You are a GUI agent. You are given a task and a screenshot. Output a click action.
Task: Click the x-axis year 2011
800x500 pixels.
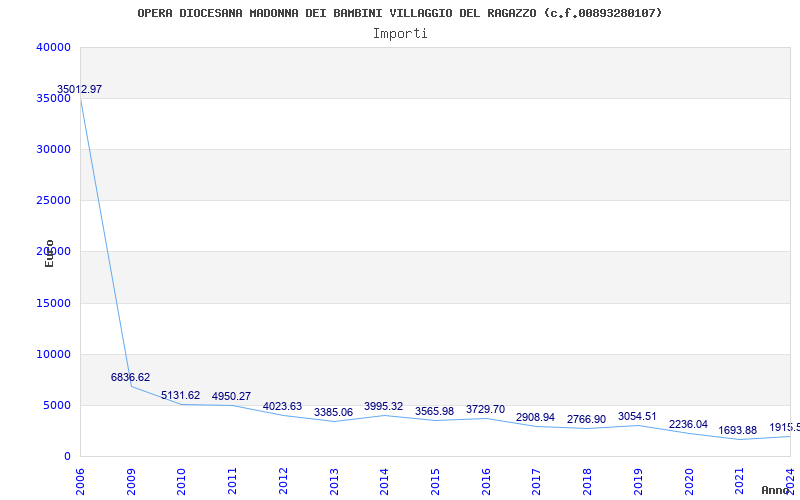click(232, 482)
